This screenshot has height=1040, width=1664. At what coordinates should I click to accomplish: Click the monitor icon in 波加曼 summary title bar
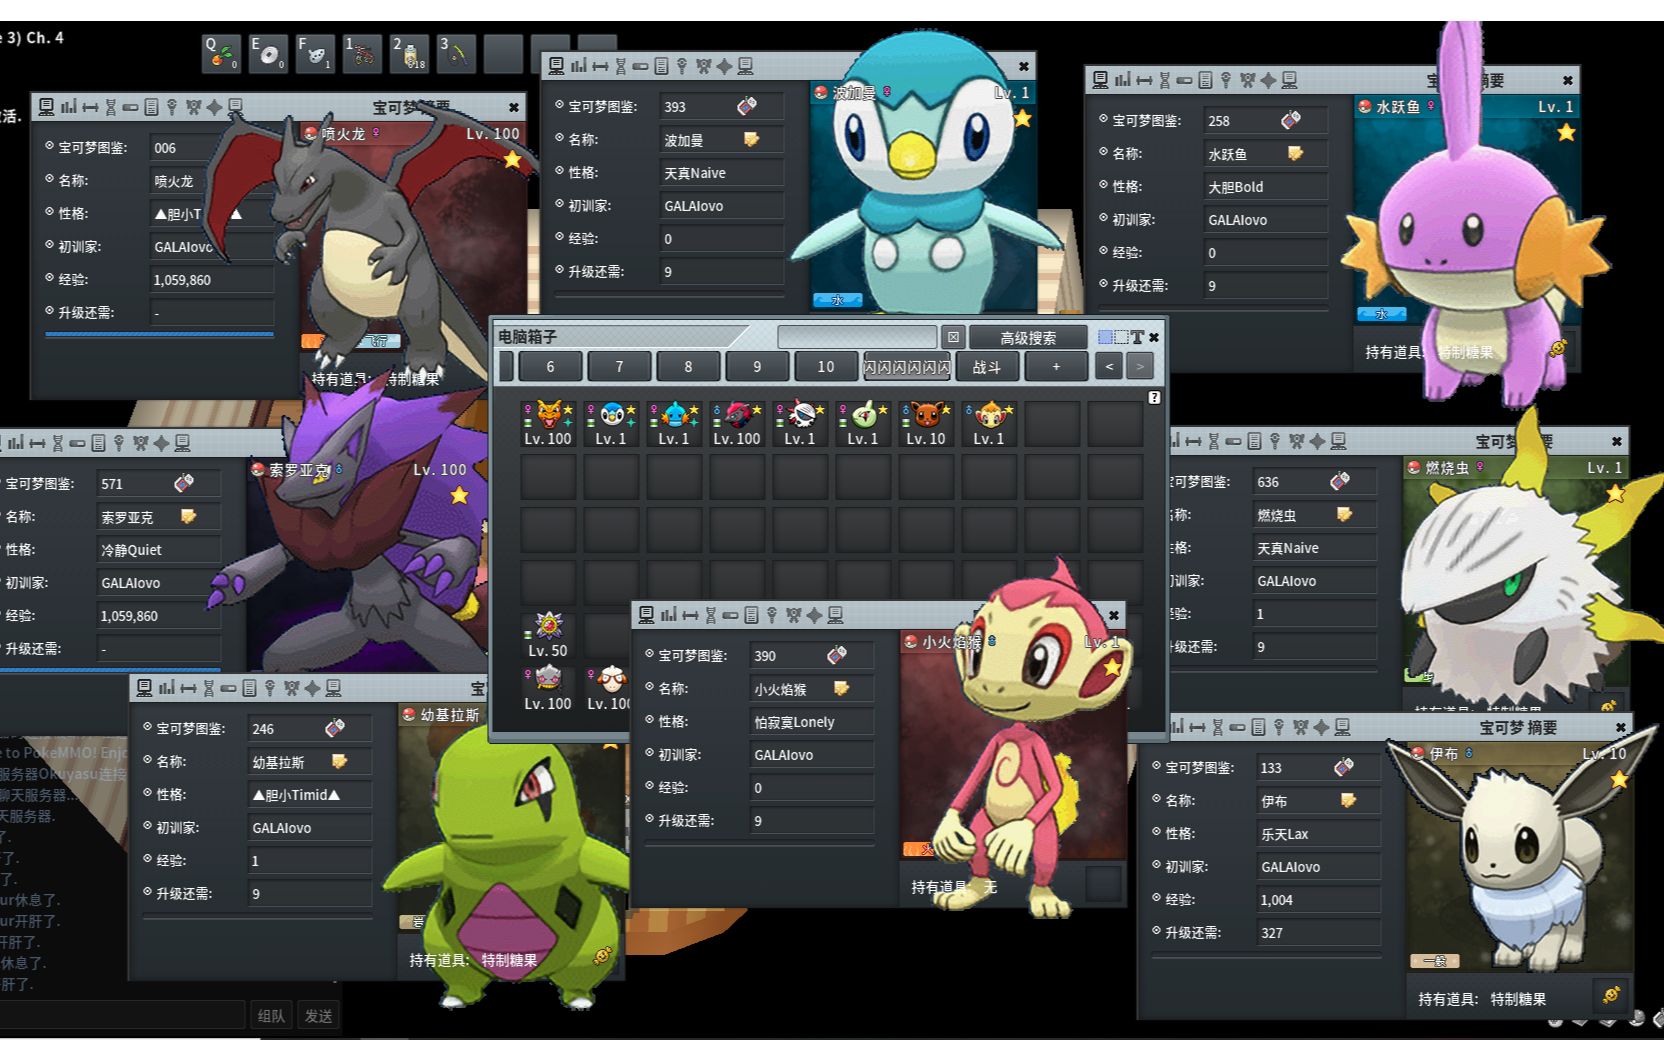point(558,66)
